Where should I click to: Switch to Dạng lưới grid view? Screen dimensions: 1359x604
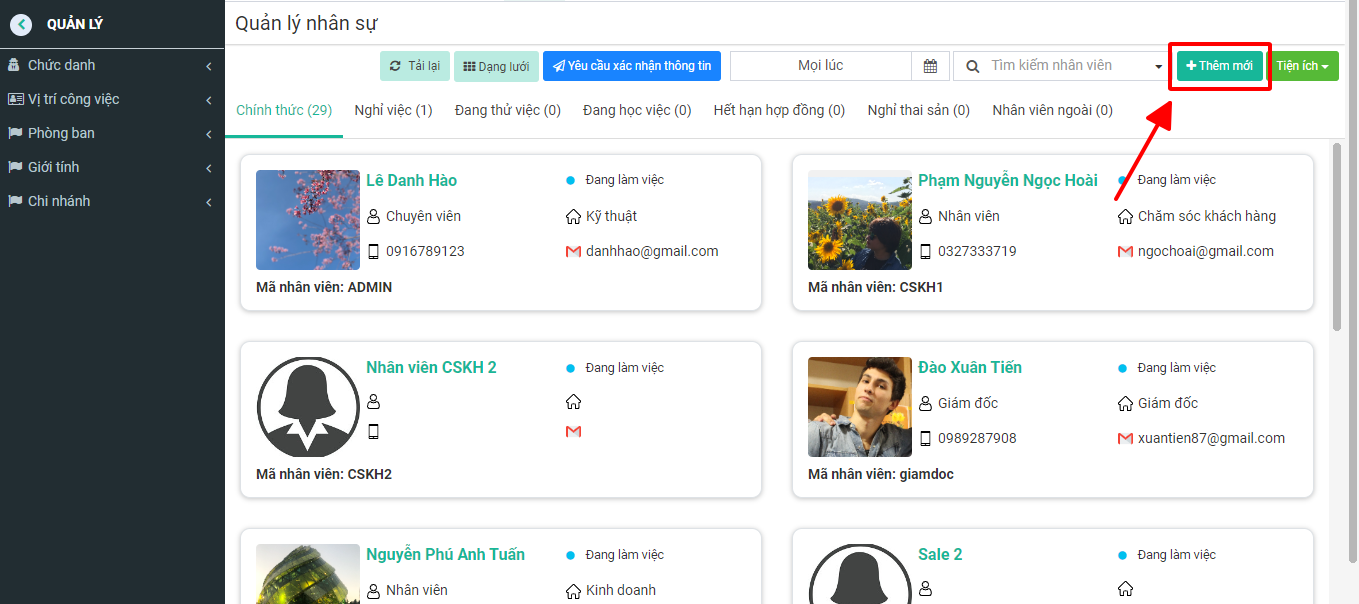click(497, 66)
